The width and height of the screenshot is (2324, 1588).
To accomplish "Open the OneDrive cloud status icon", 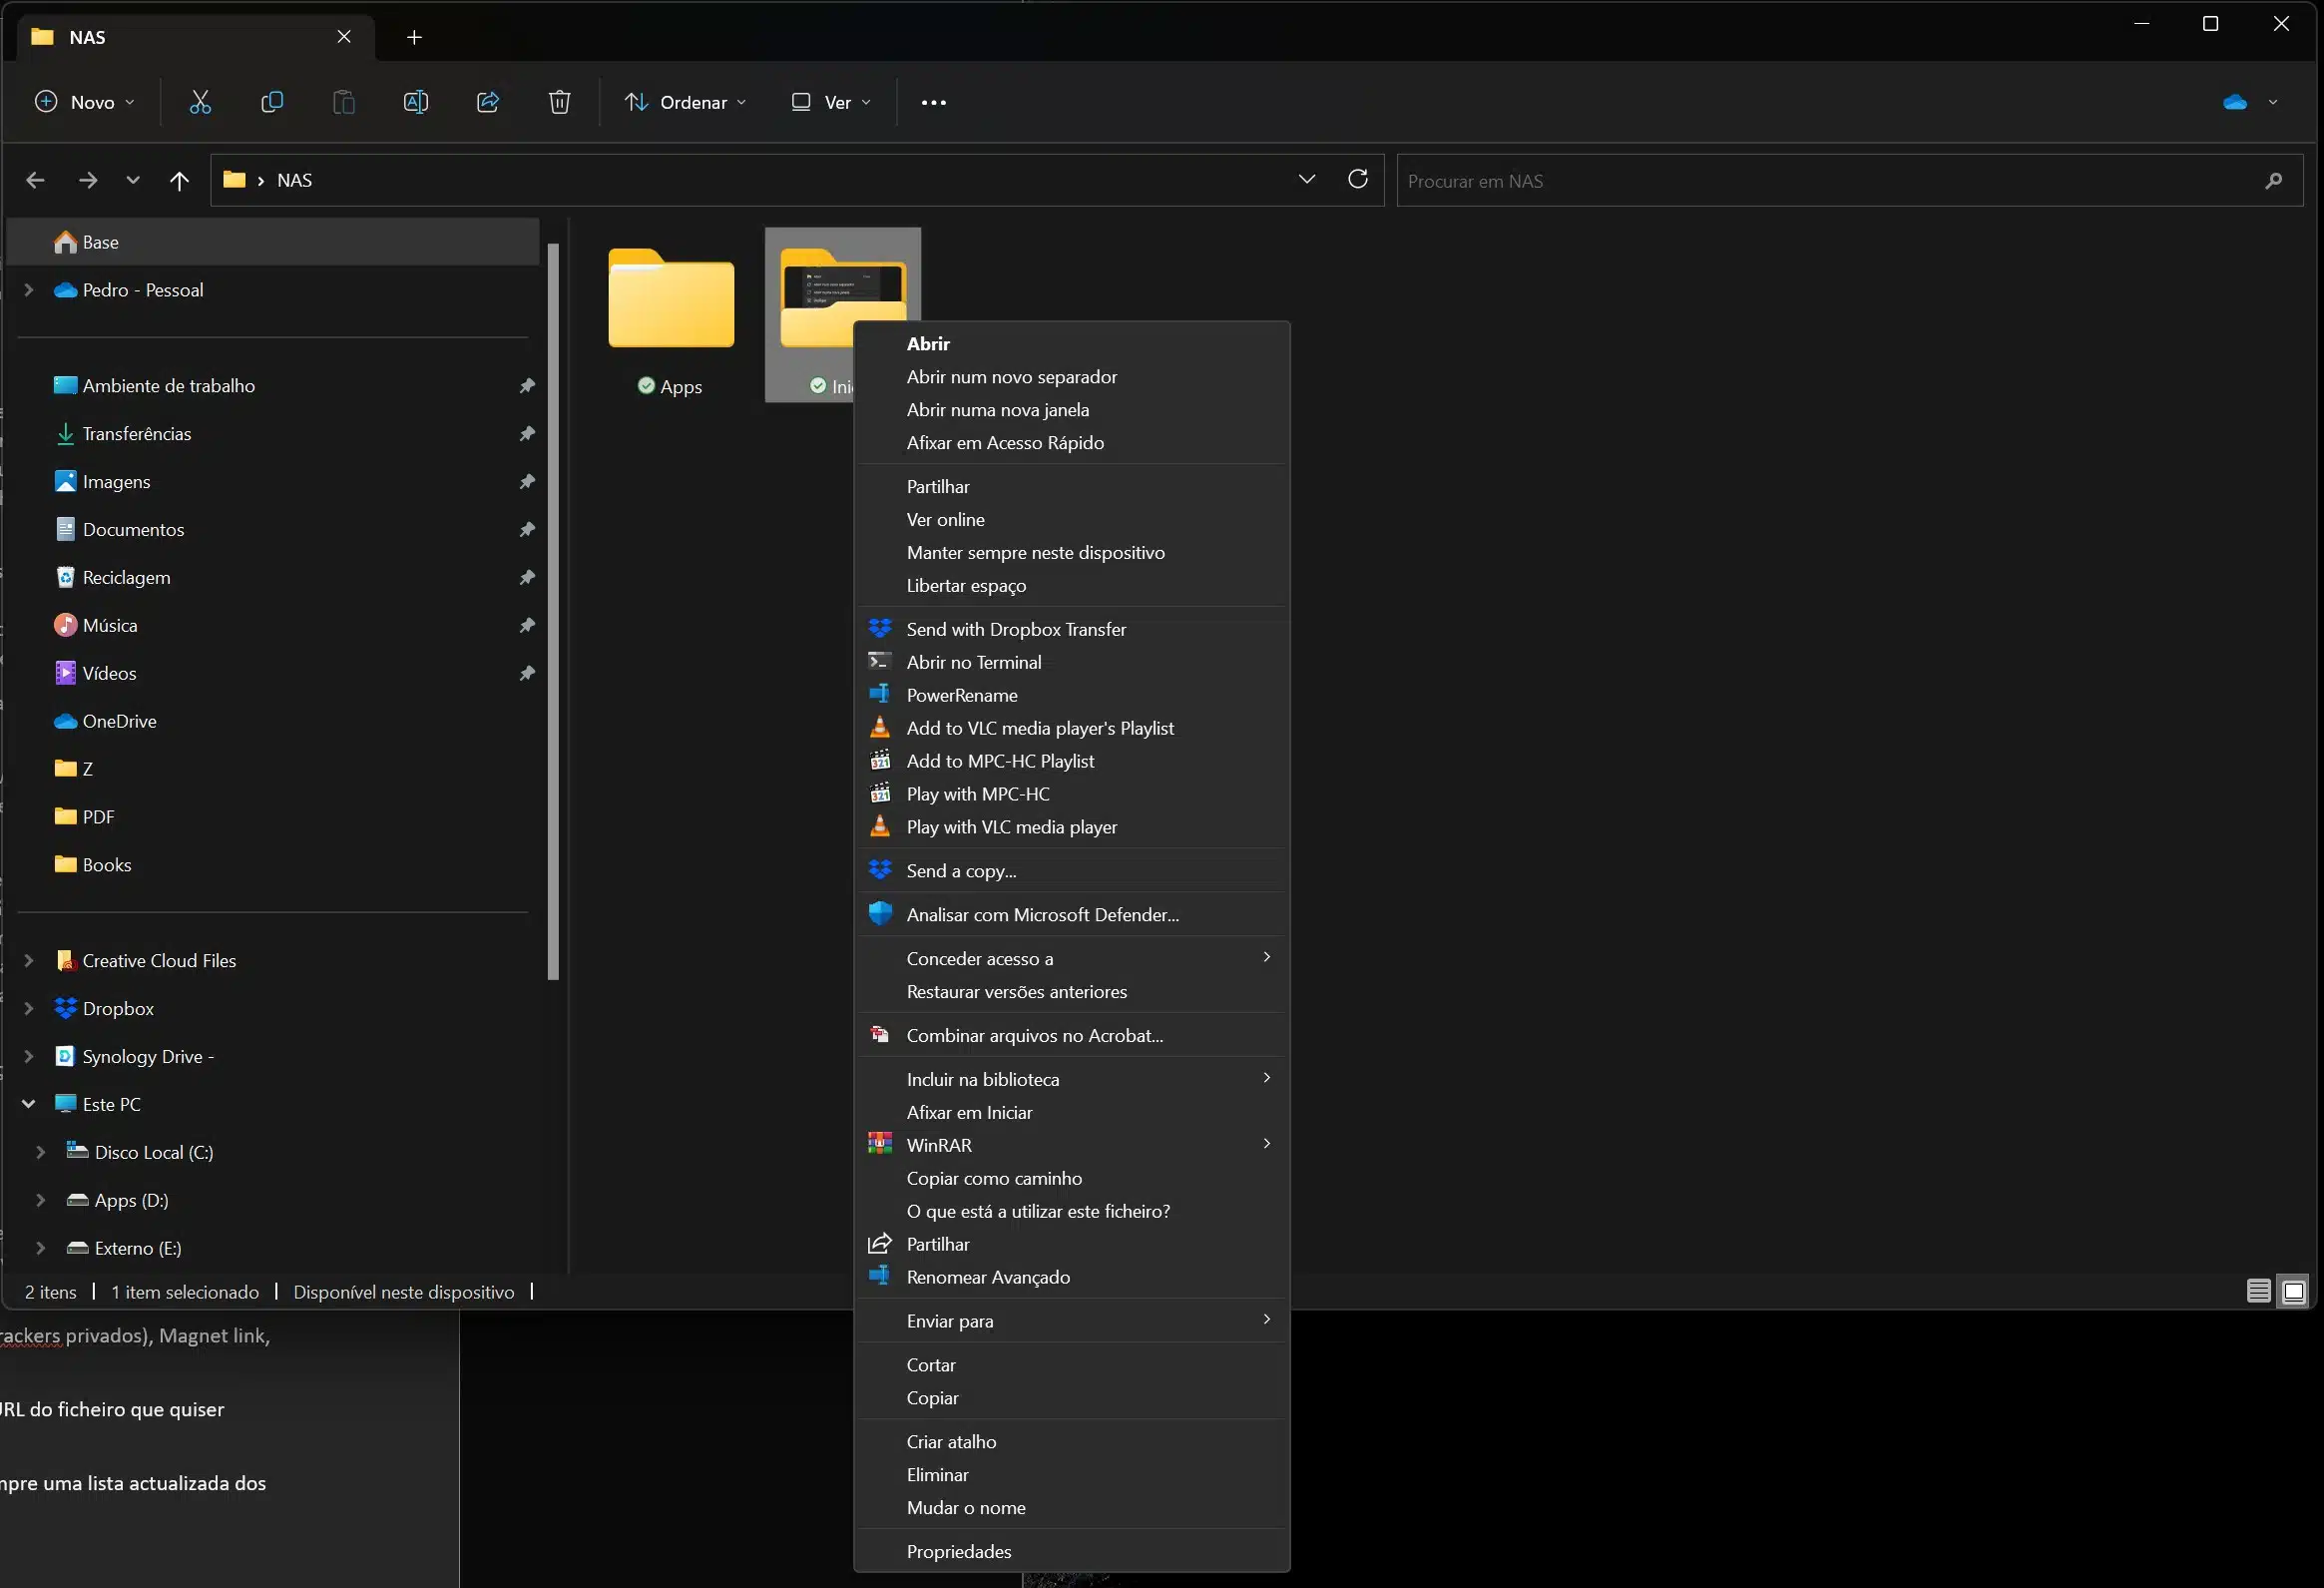I will click(2236, 102).
